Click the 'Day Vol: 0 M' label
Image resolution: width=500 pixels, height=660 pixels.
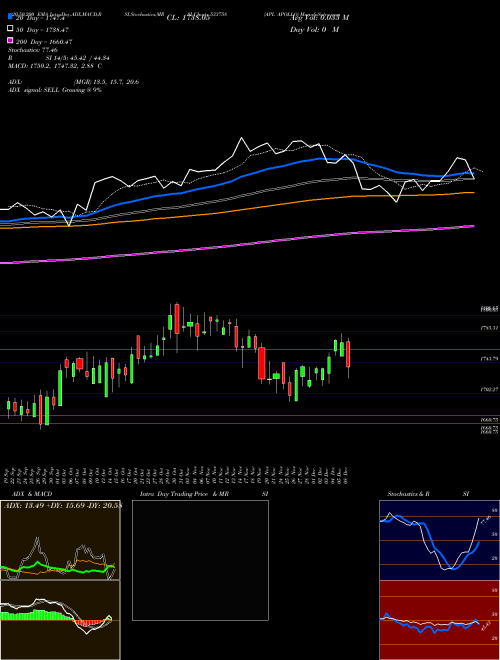tap(314, 30)
